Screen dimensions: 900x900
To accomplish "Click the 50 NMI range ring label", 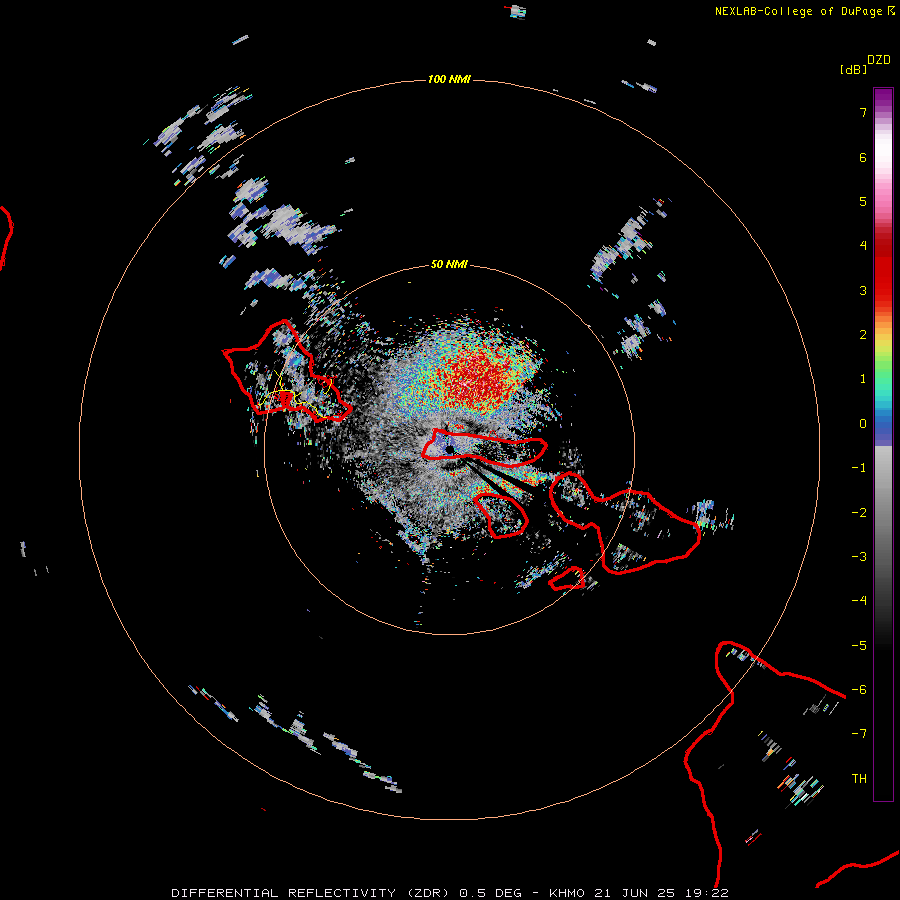I will [449, 264].
